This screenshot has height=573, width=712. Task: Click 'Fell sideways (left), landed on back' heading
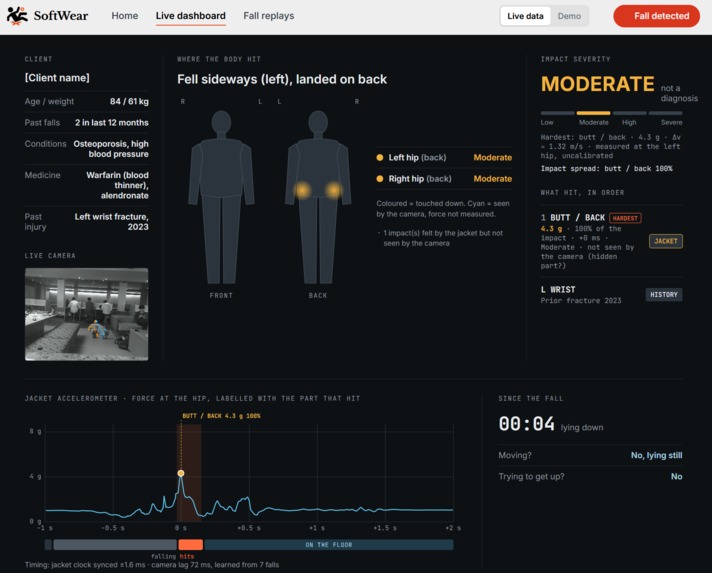click(282, 79)
